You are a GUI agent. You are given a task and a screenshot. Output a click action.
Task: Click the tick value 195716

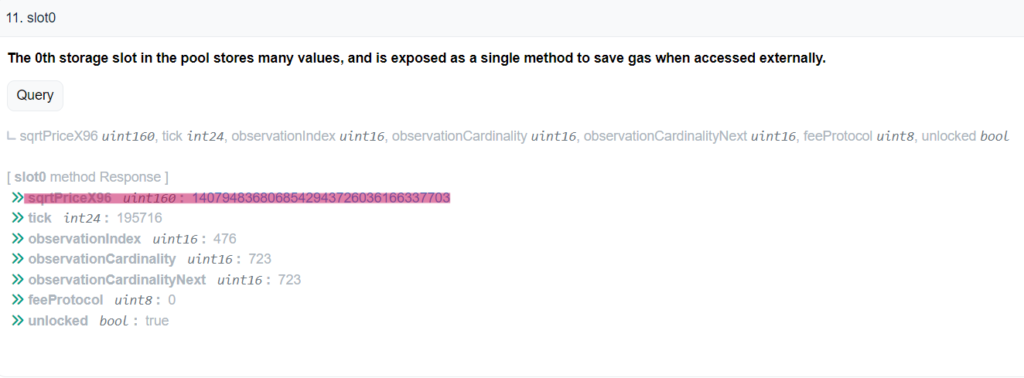pos(139,218)
